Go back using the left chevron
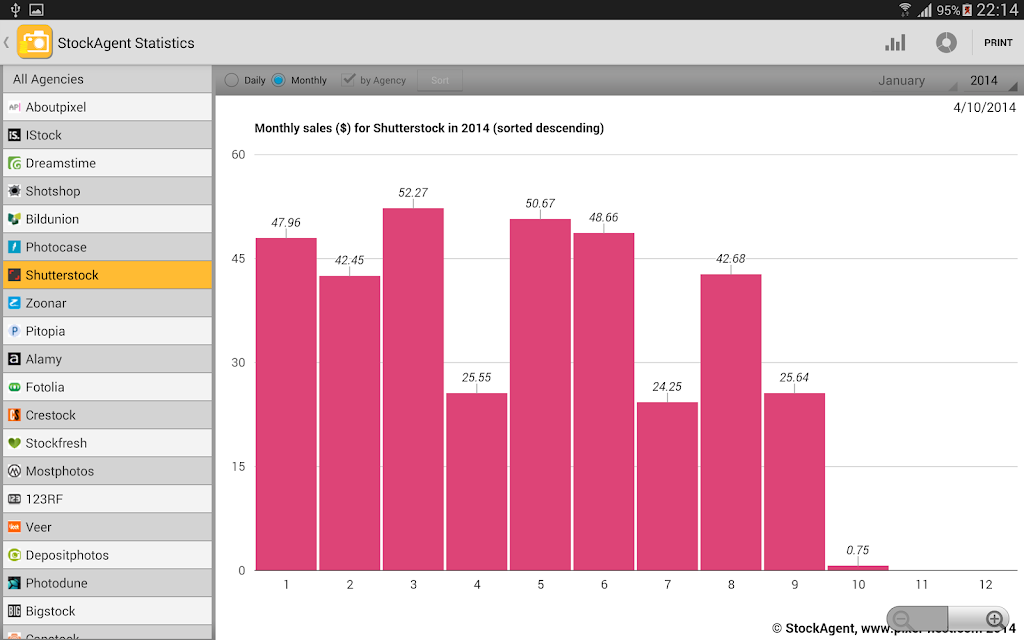The width and height of the screenshot is (1024, 640). [7, 42]
